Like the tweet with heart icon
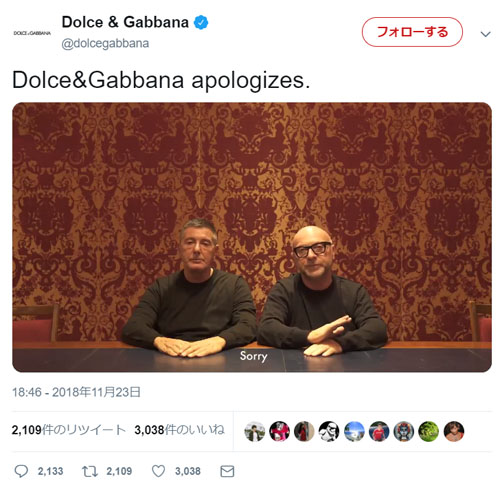500x481 pixels. tap(158, 471)
